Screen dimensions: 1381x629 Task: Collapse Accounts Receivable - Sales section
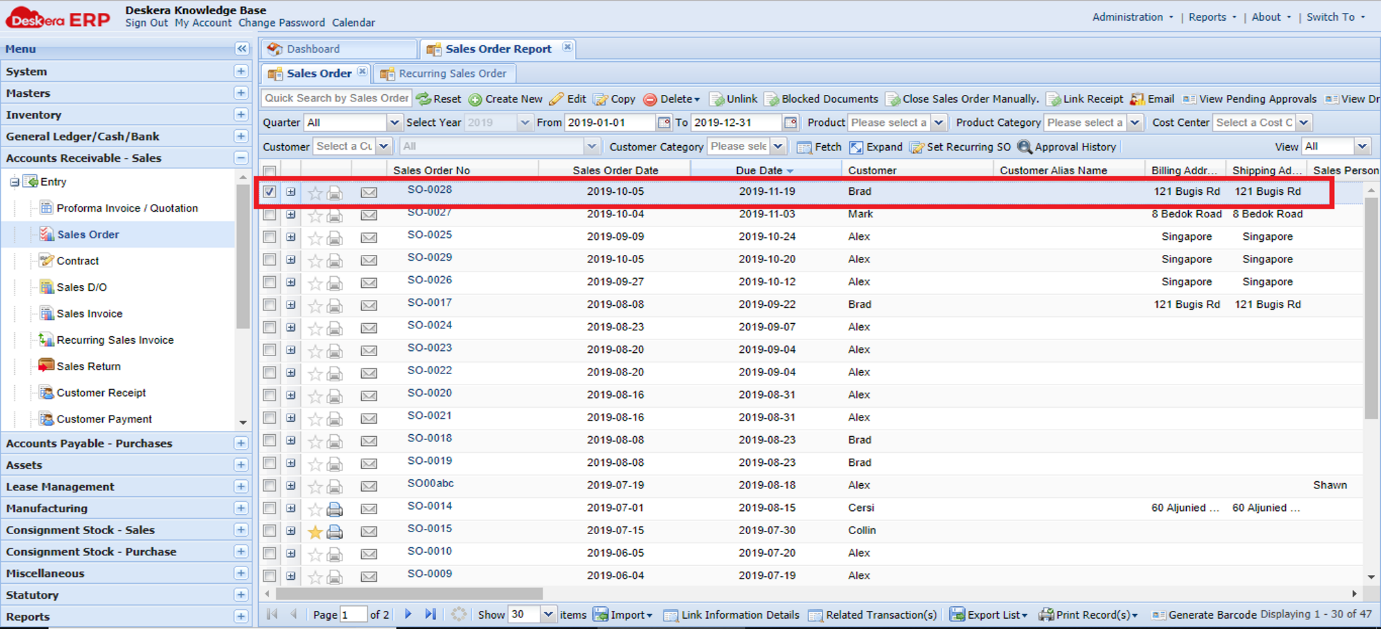(x=241, y=158)
